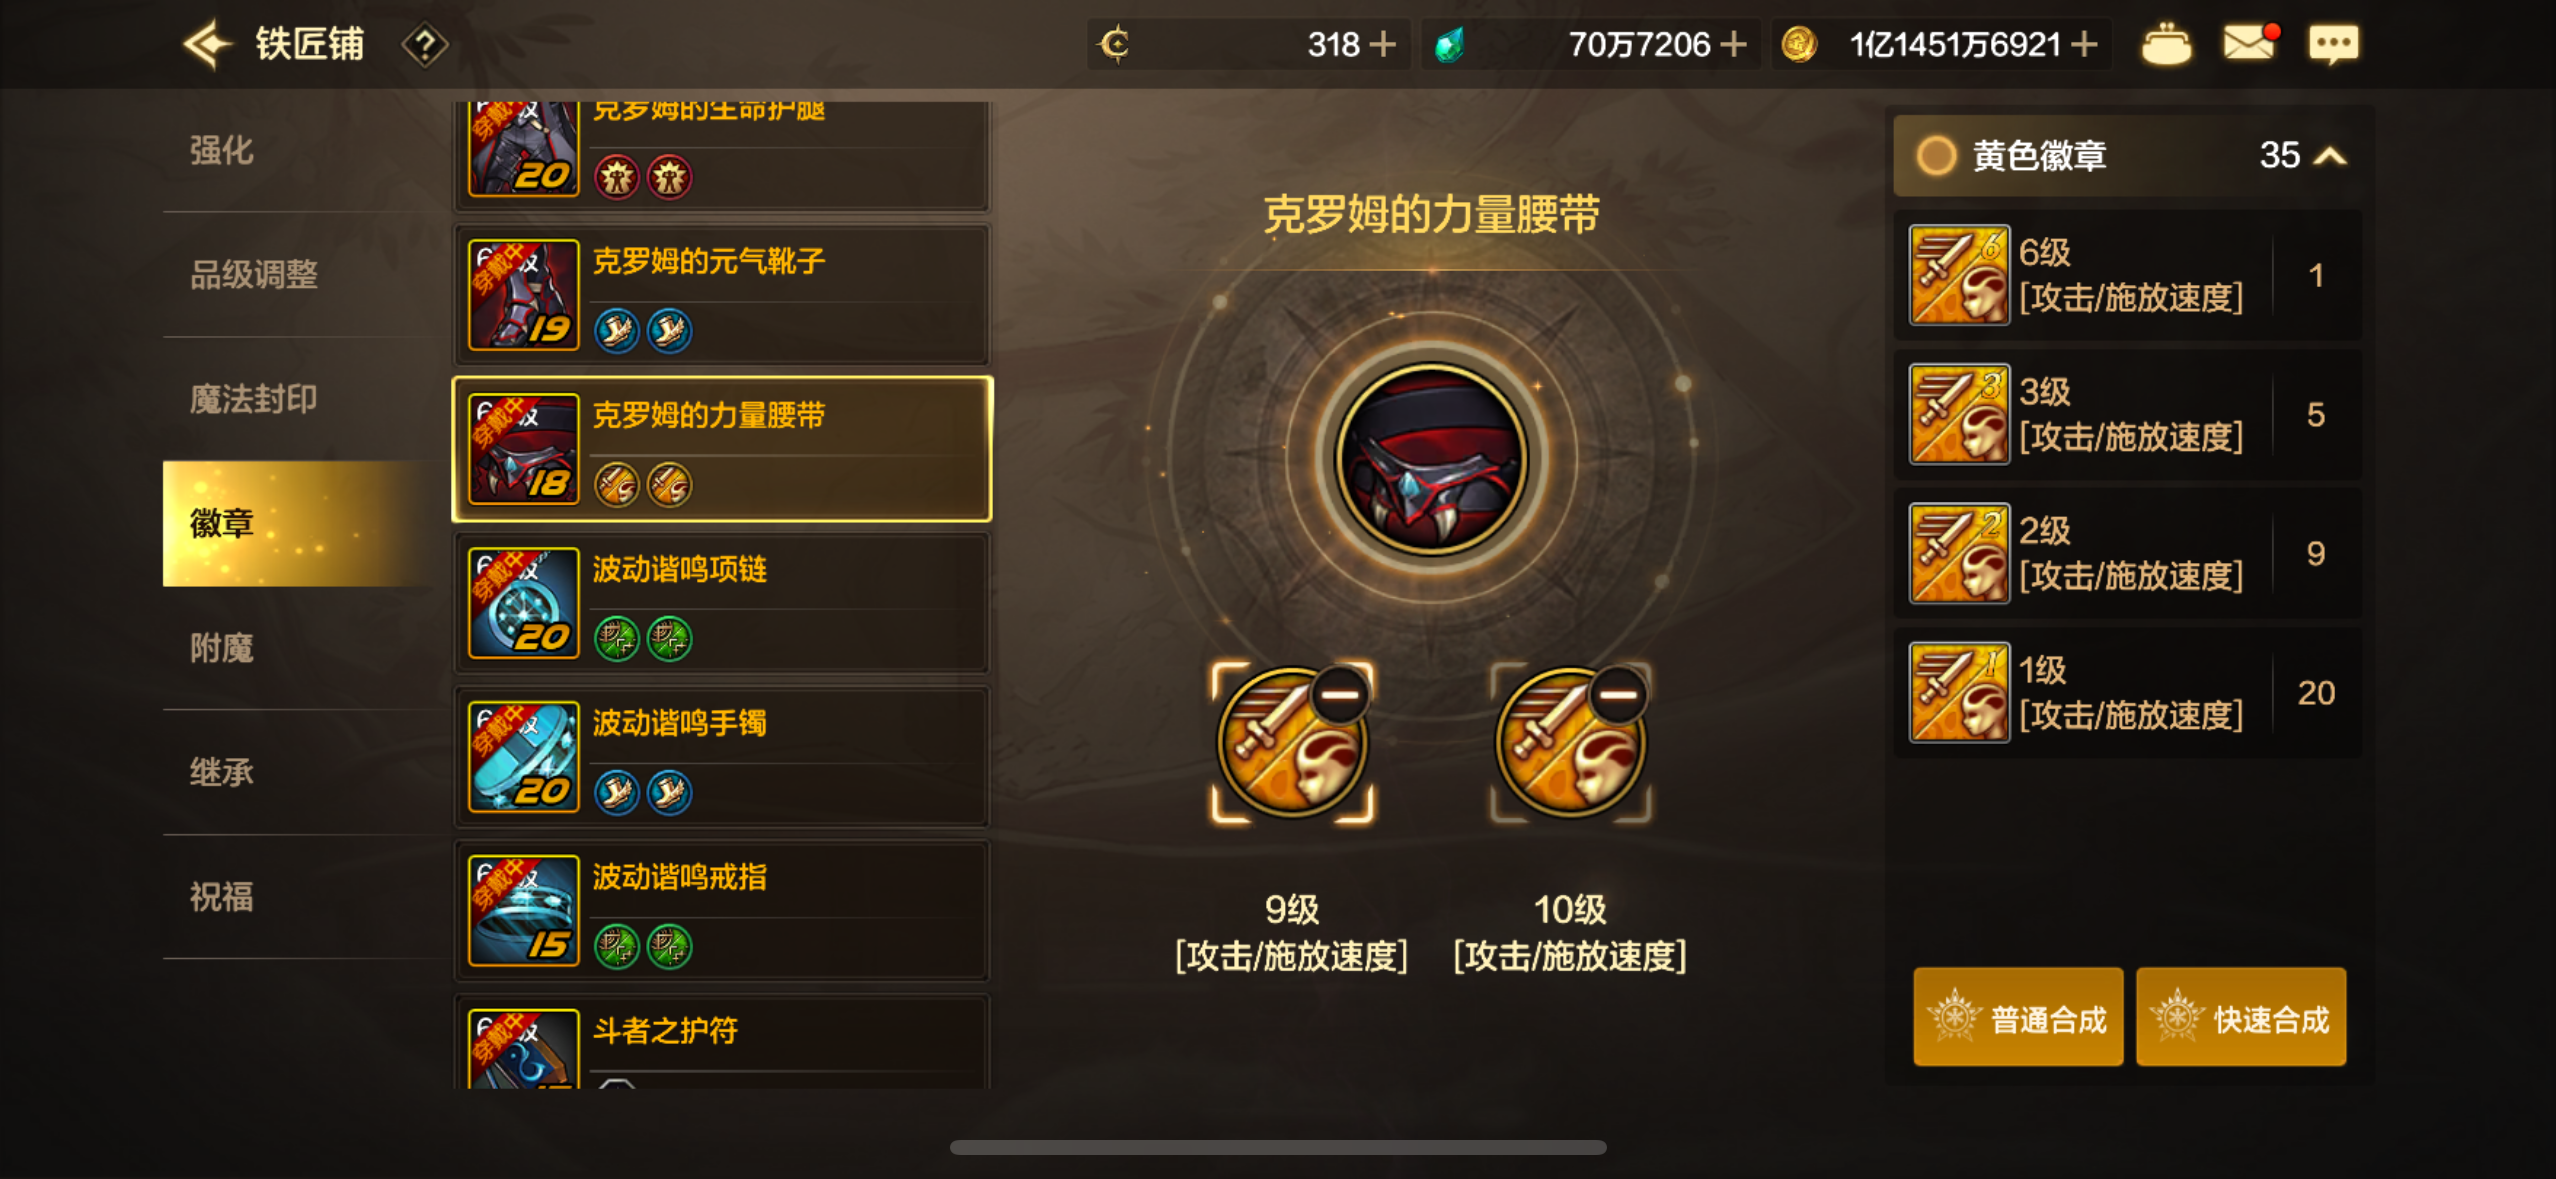Screen dimensions: 2556x1179
Task: Add more gems with plus icon
Action: point(1733,44)
